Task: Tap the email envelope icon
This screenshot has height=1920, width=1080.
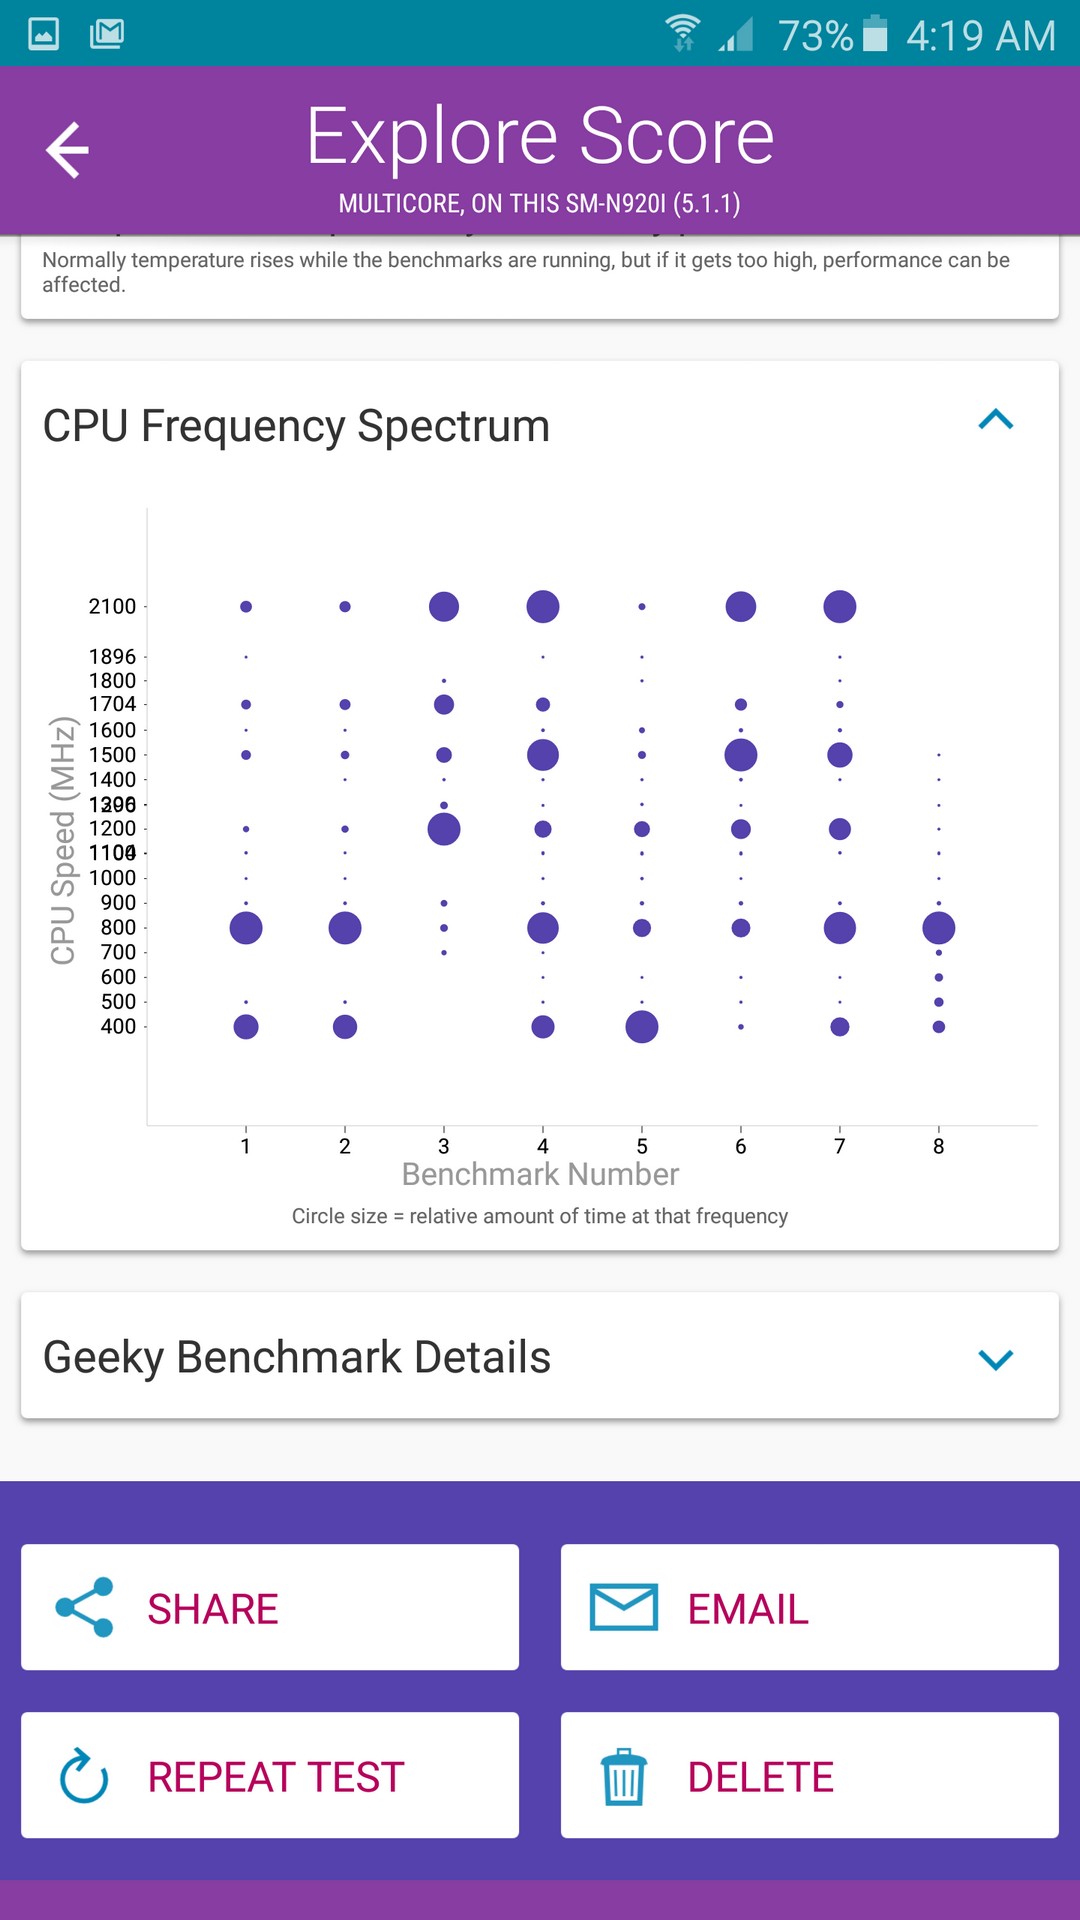Action: pos(624,1607)
